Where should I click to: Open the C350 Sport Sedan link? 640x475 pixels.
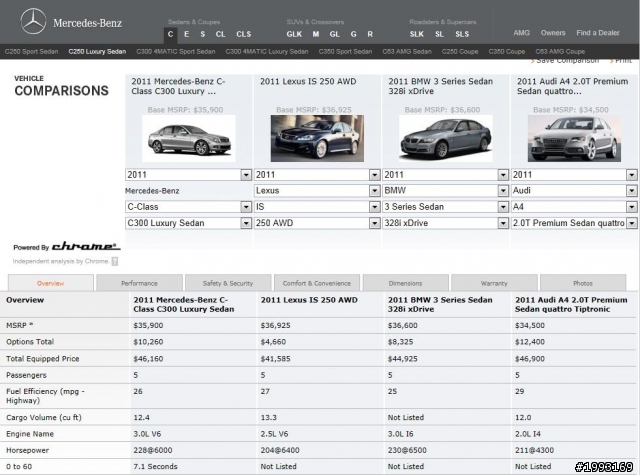coord(345,51)
